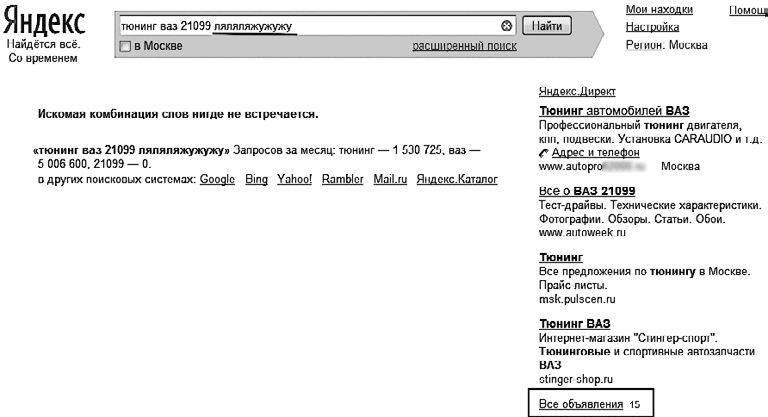
Task: Open the Яндекс.Директ heading link
Action: click(577, 91)
